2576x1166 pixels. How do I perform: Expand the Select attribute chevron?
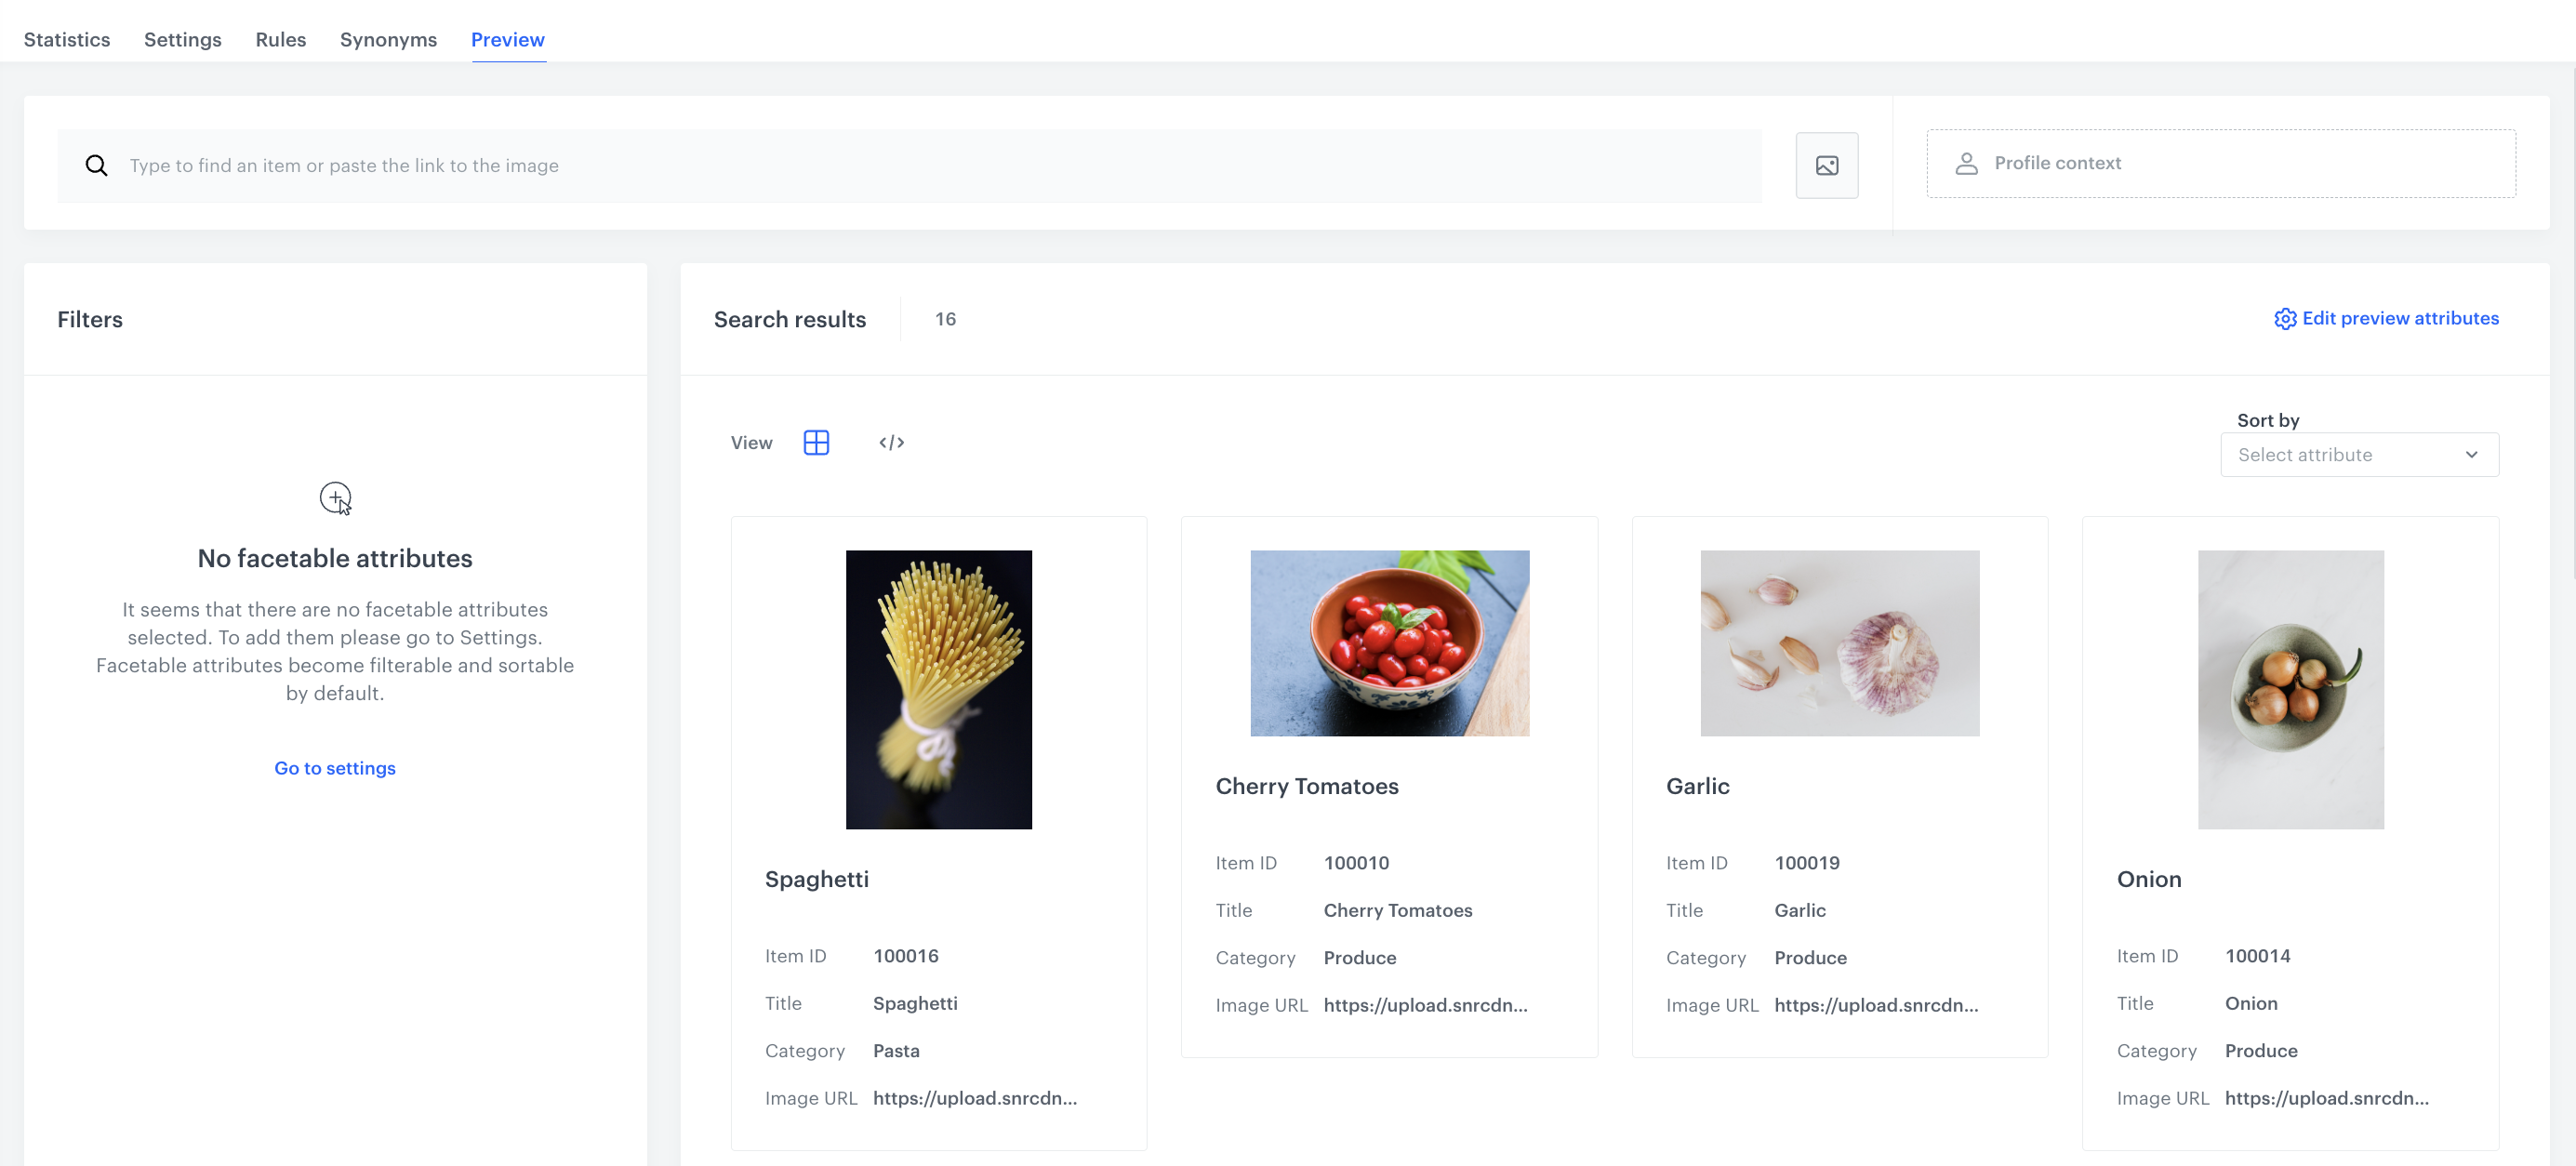tap(2473, 454)
